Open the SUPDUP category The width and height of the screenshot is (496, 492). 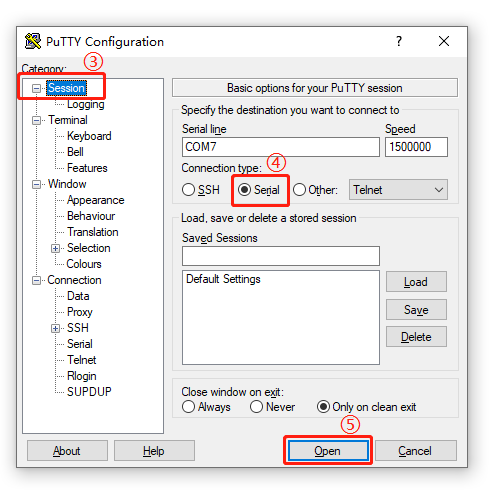point(89,392)
